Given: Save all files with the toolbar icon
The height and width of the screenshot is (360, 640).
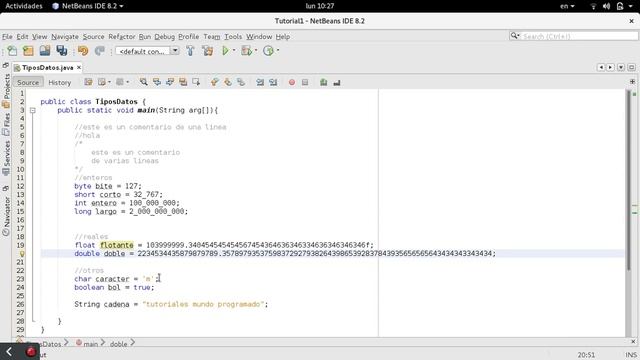Looking at the screenshot, I should (x=62, y=51).
